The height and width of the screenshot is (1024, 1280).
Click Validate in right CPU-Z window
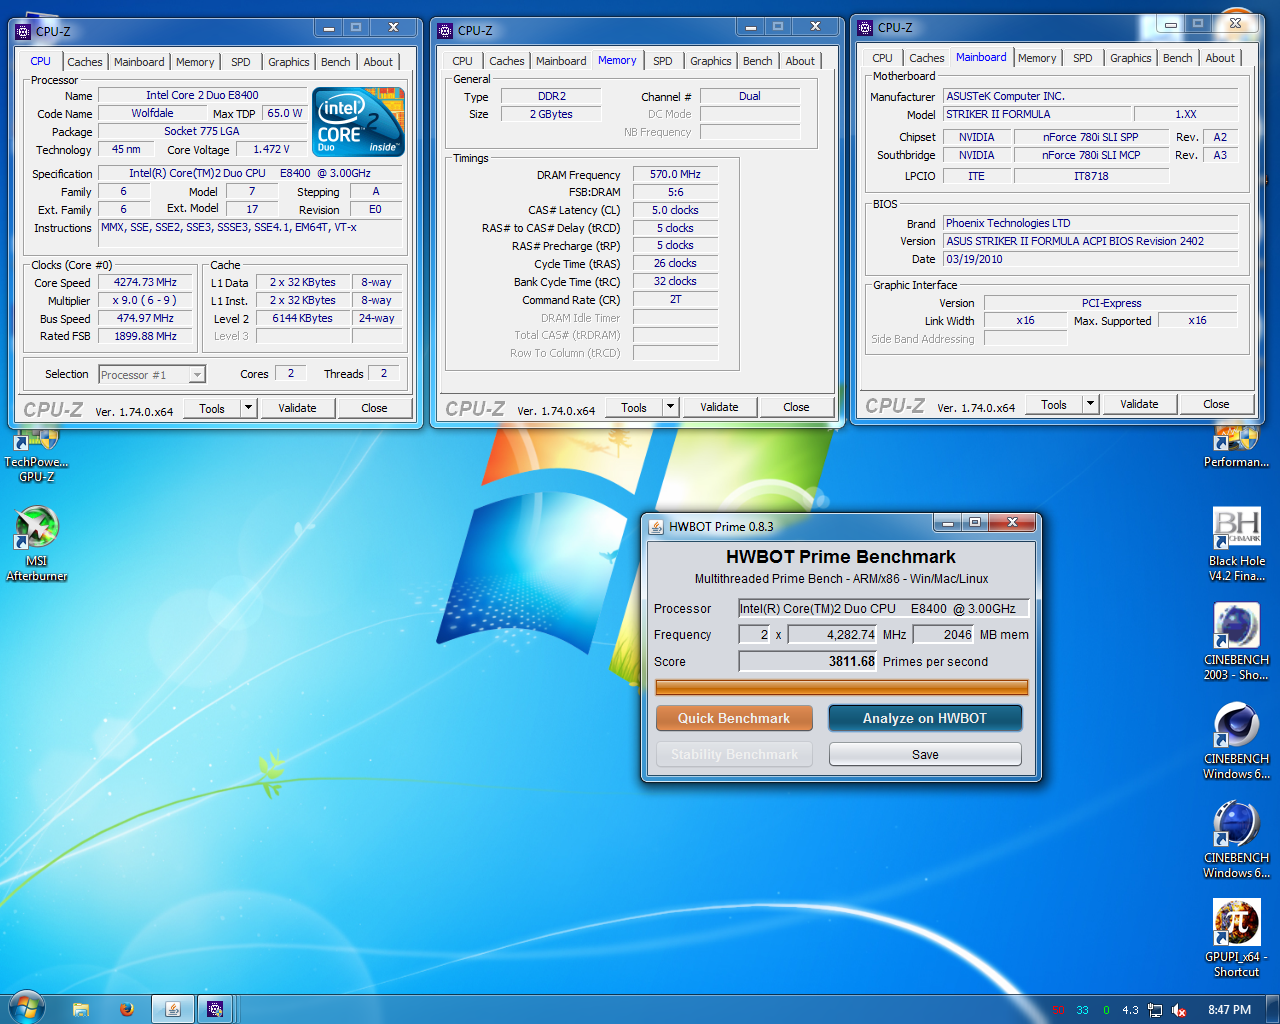1139,404
